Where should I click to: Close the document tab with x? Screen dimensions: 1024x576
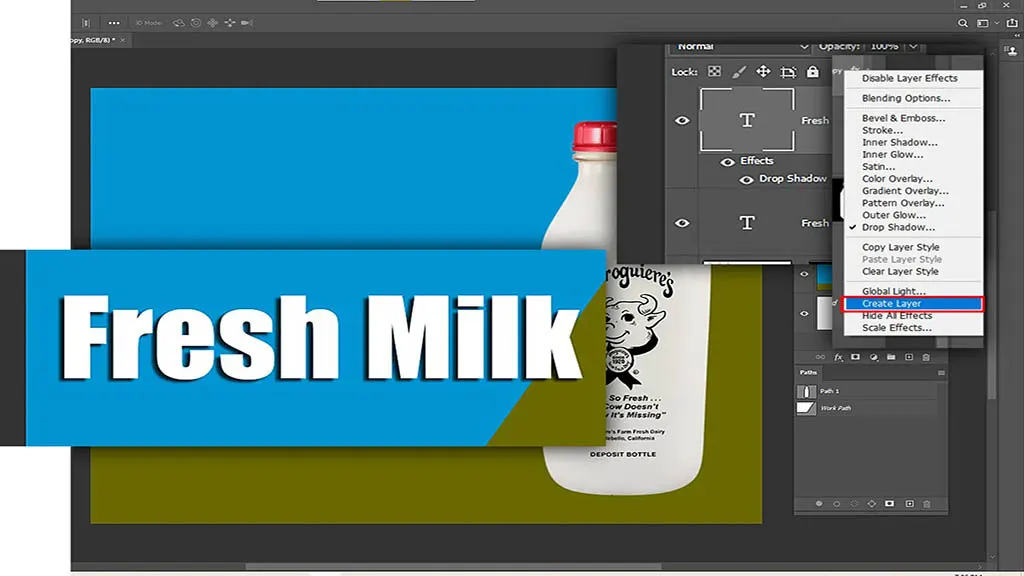(122, 40)
